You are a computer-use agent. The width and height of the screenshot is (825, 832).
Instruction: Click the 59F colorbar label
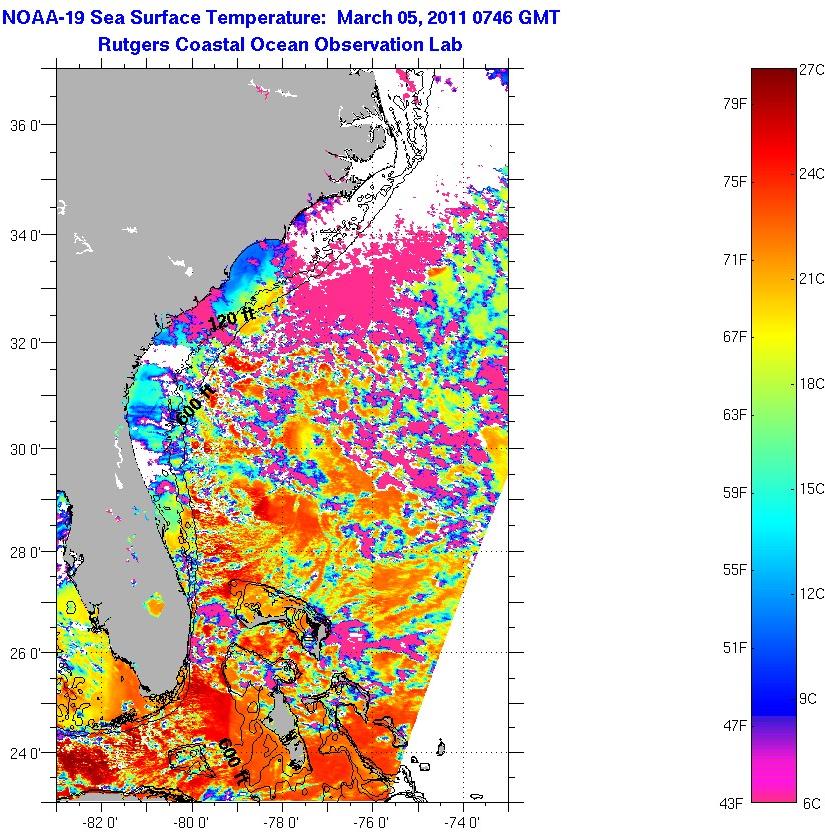click(x=734, y=492)
